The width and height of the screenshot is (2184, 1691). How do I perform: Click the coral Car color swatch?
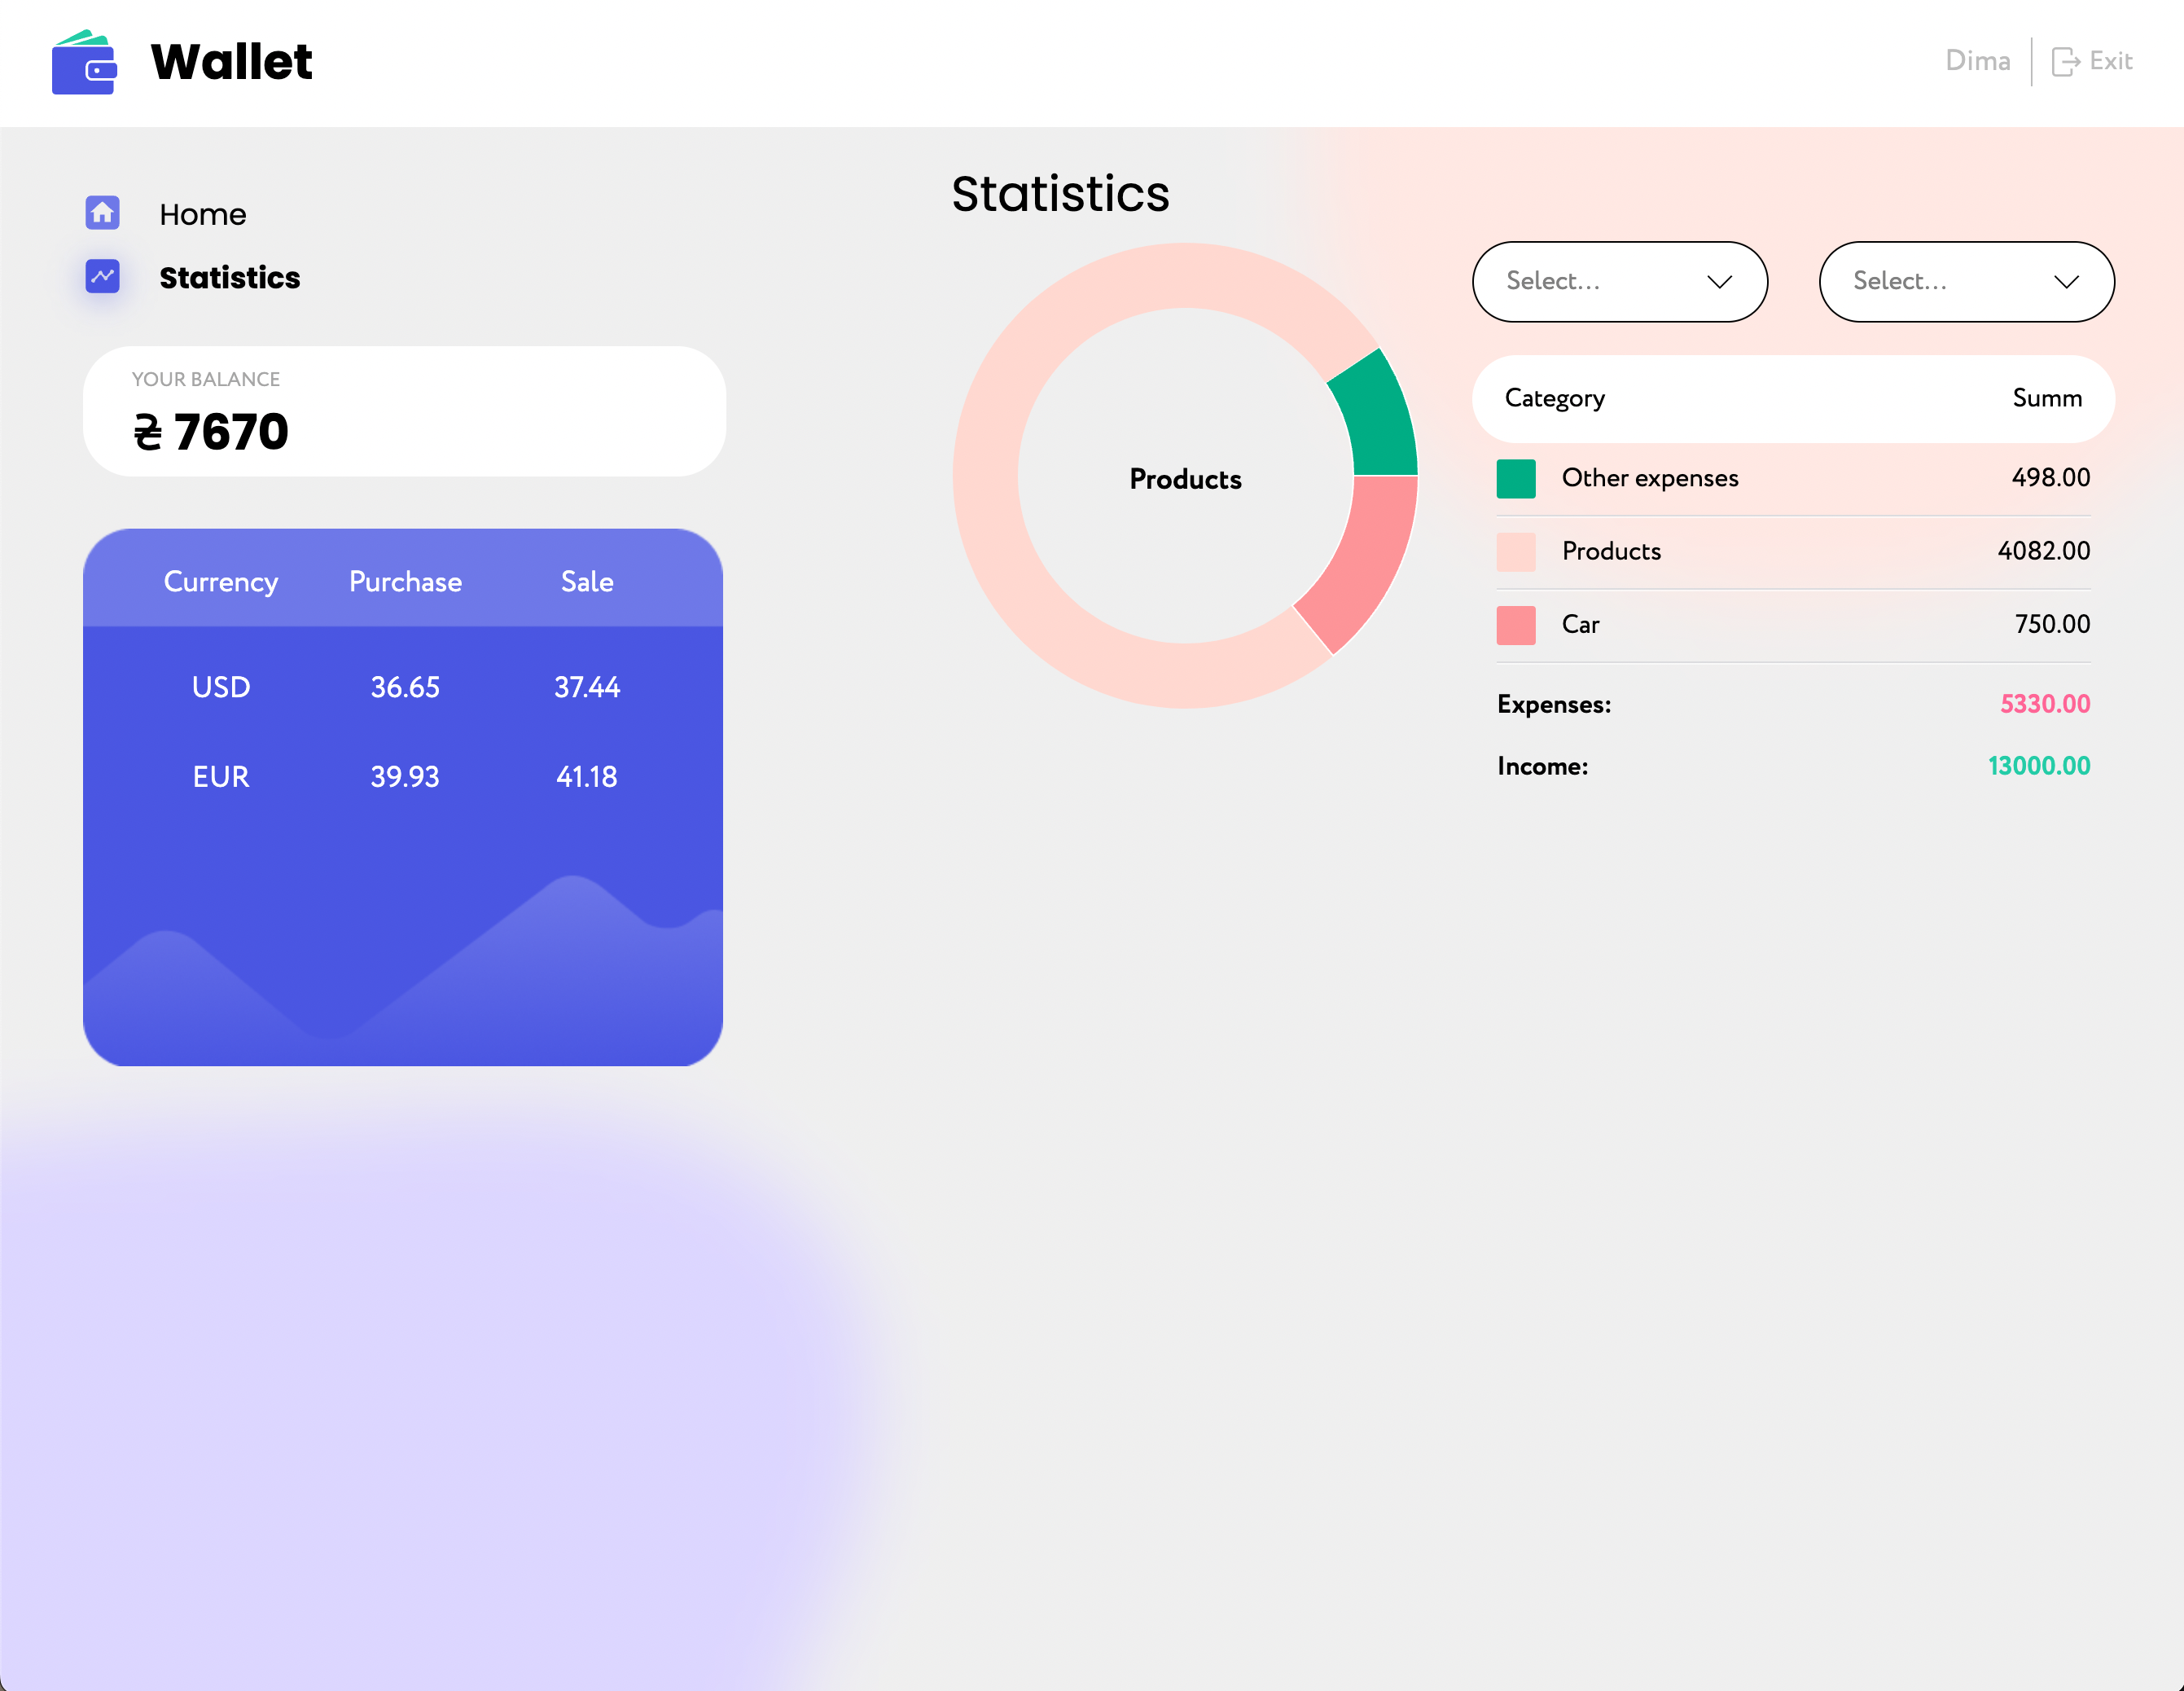coord(1516,625)
